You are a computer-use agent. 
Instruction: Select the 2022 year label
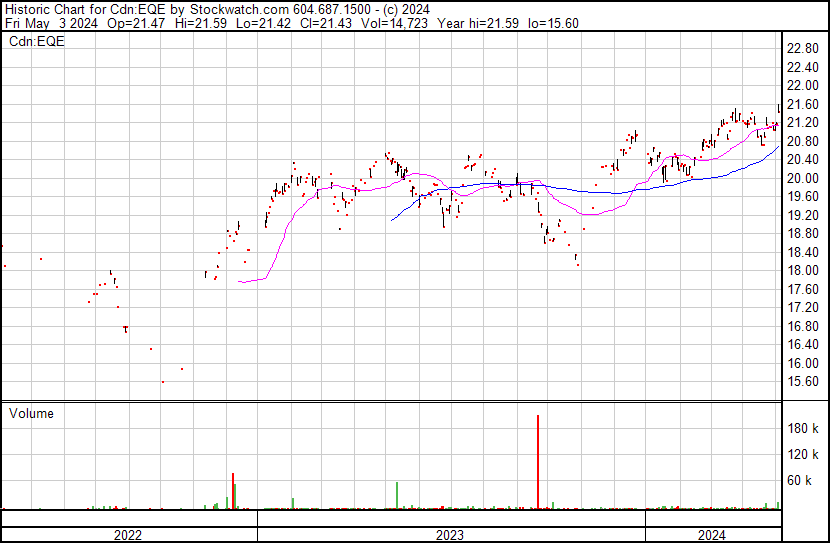(x=128, y=535)
